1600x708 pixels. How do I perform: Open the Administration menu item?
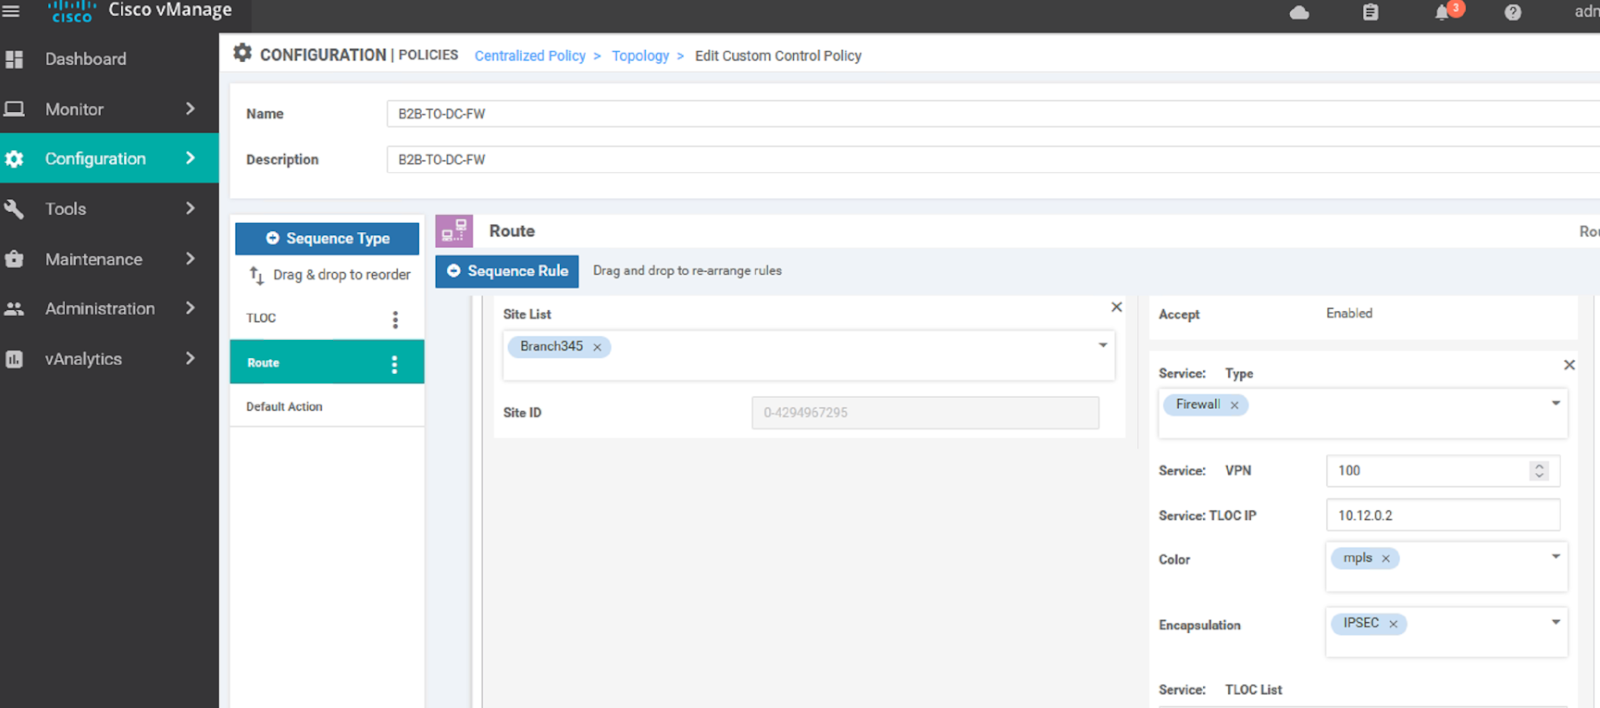pos(109,309)
